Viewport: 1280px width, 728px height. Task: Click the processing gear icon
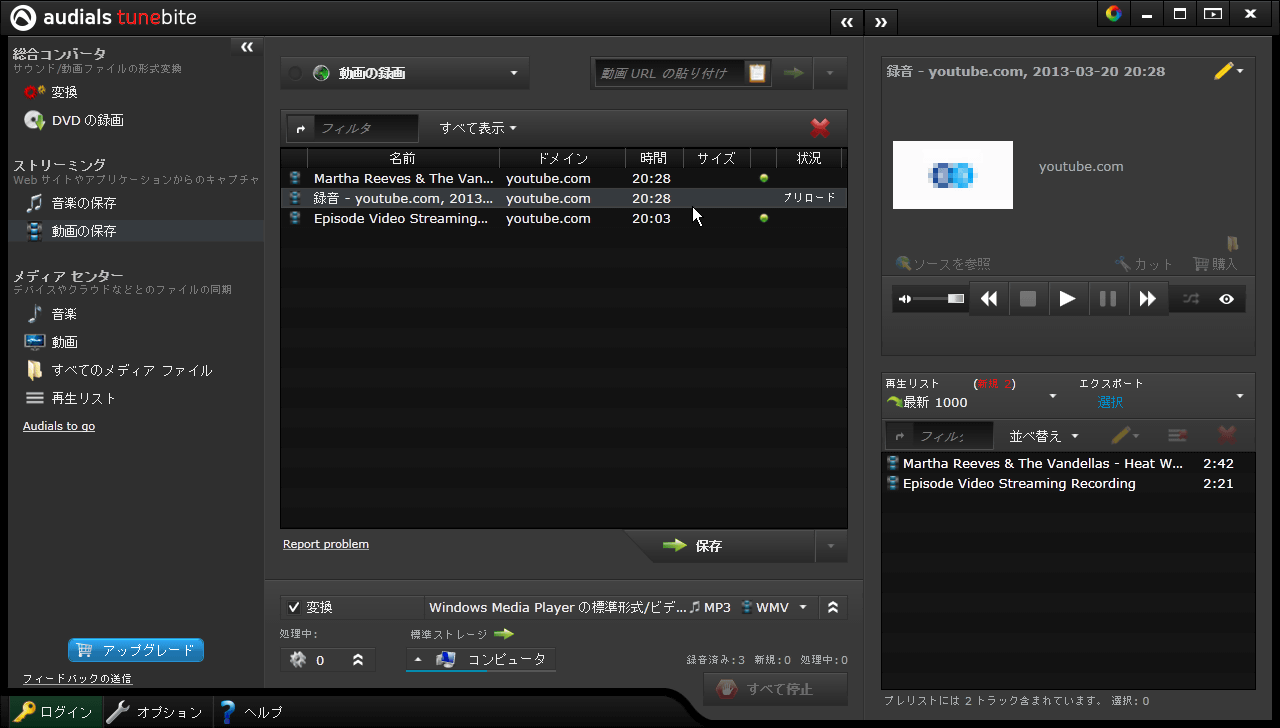297,660
